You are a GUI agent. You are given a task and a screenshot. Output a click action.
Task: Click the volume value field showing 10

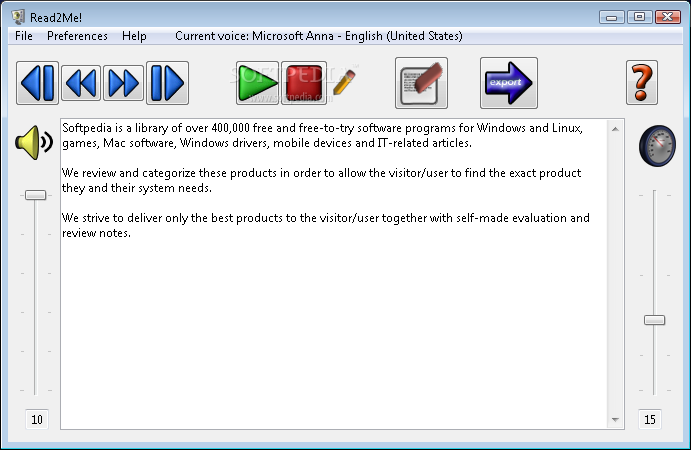[37, 419]
